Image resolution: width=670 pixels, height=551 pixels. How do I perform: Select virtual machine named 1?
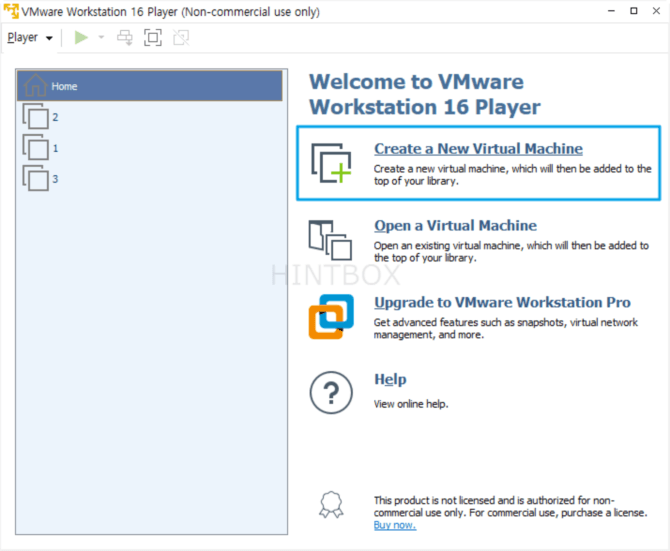coord(150,148)
